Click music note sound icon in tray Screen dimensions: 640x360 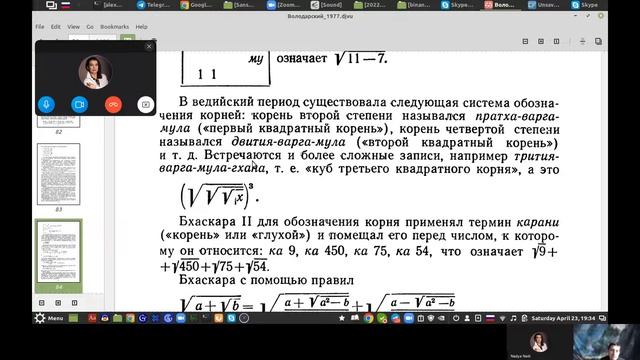click(513, 318)
